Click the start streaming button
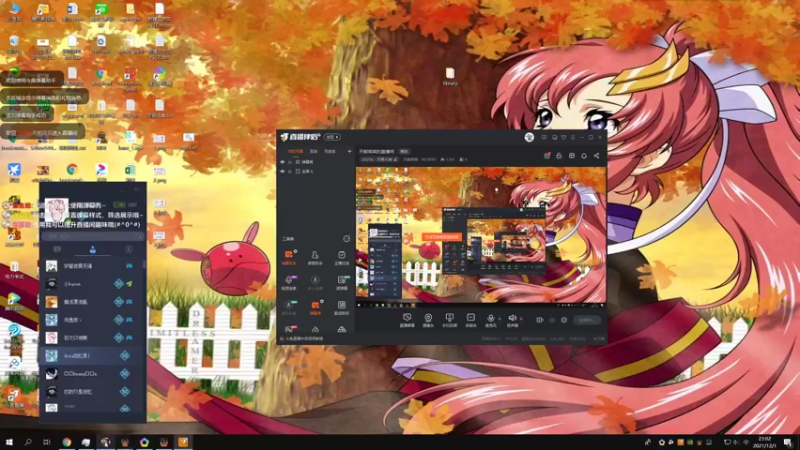Viewport: 800px width, 450px height. coord(587,320)
